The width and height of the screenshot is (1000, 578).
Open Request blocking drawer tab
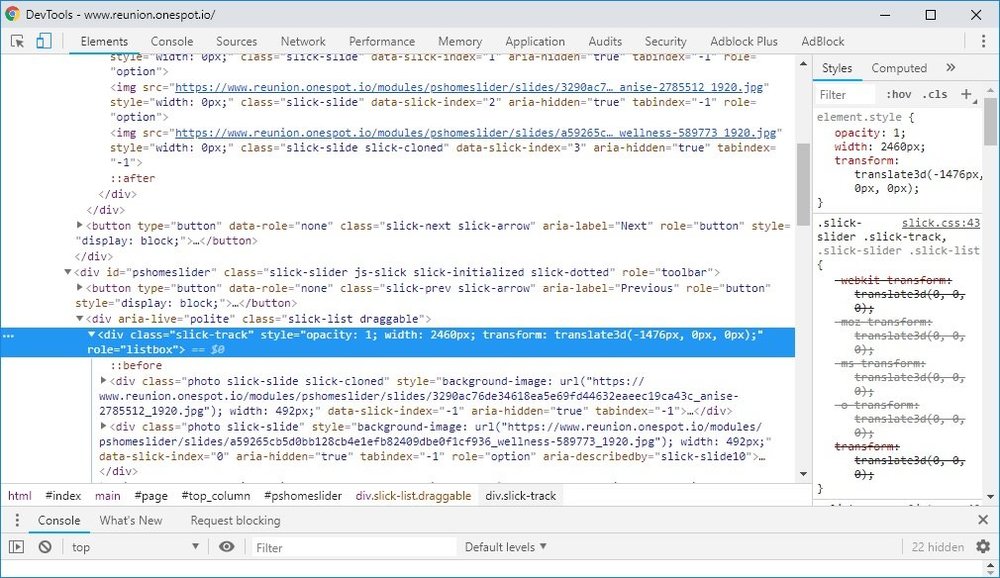[x=235, y=520]
